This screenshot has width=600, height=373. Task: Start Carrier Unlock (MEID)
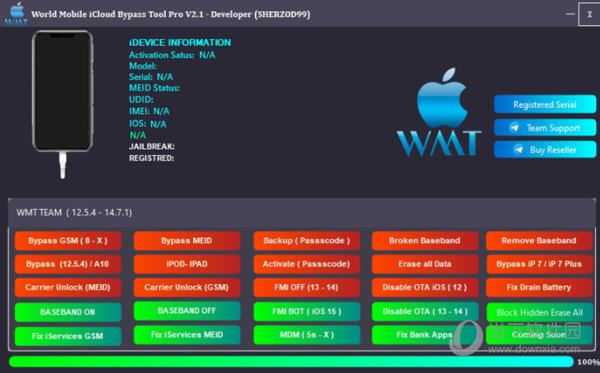coord(68,287)
